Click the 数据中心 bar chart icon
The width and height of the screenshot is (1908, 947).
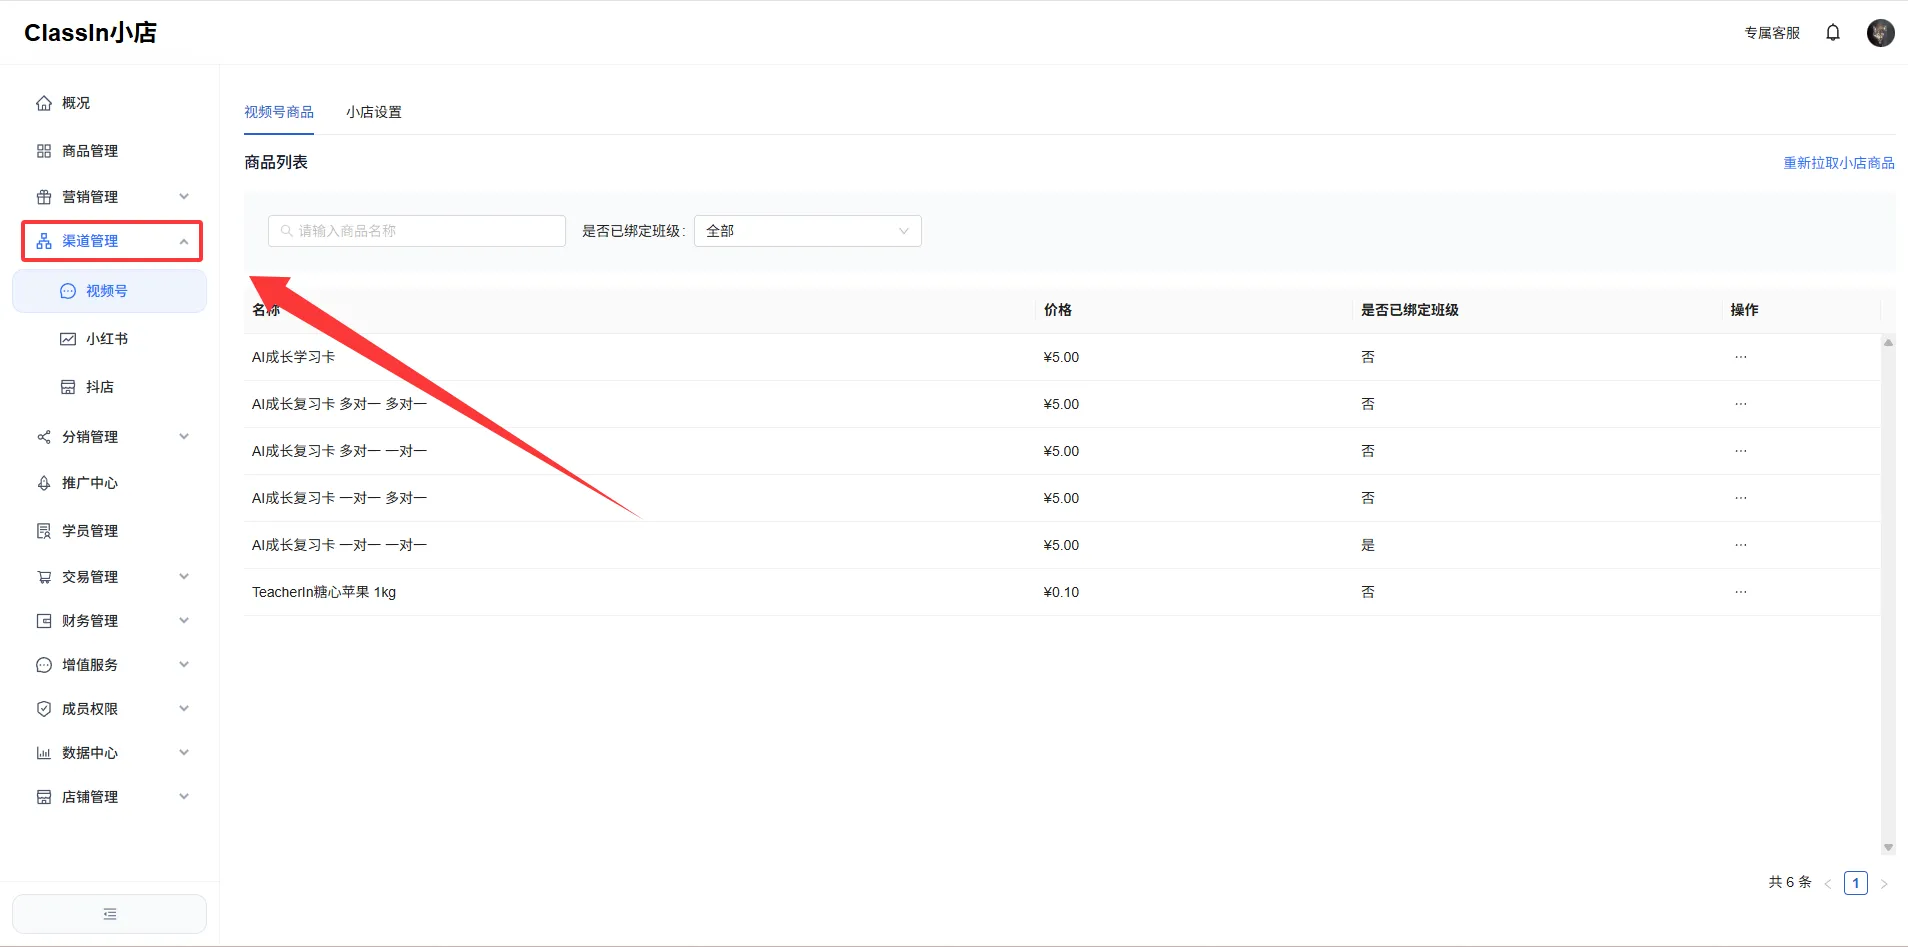44,753
